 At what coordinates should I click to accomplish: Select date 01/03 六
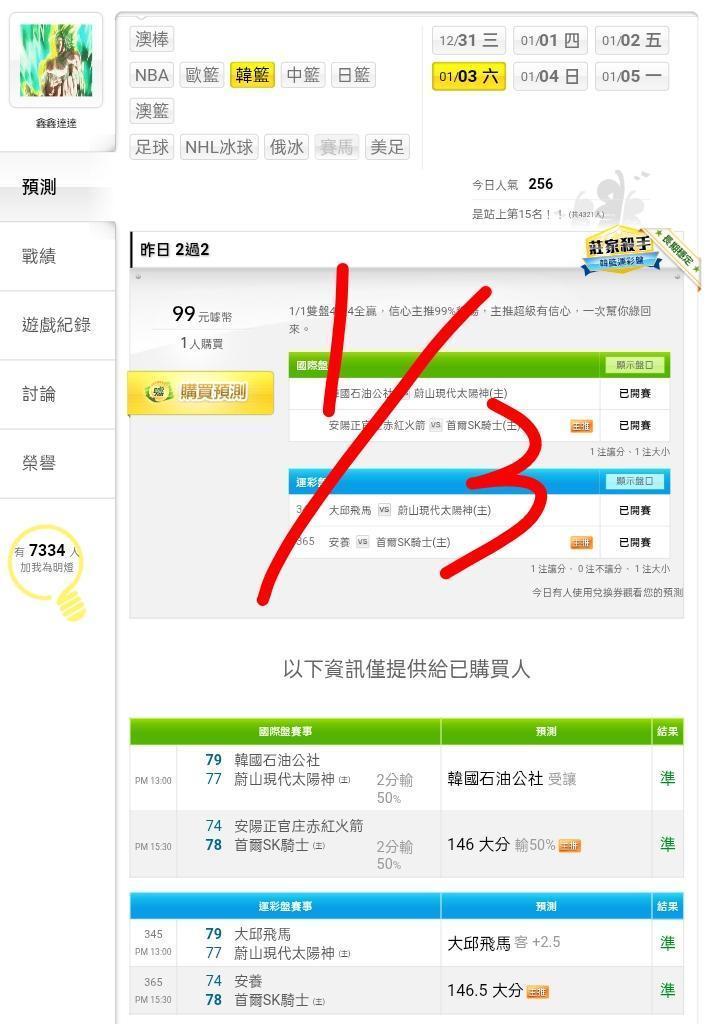(x=468, y=76)
